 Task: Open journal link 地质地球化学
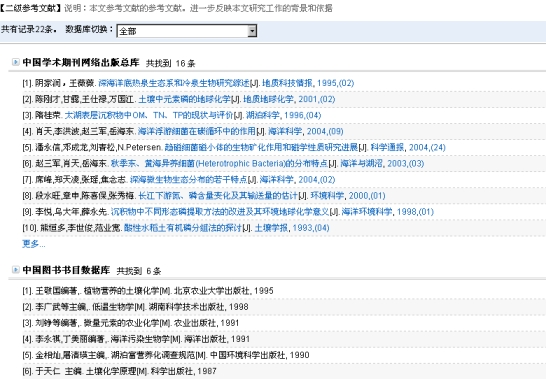(268, 99)
